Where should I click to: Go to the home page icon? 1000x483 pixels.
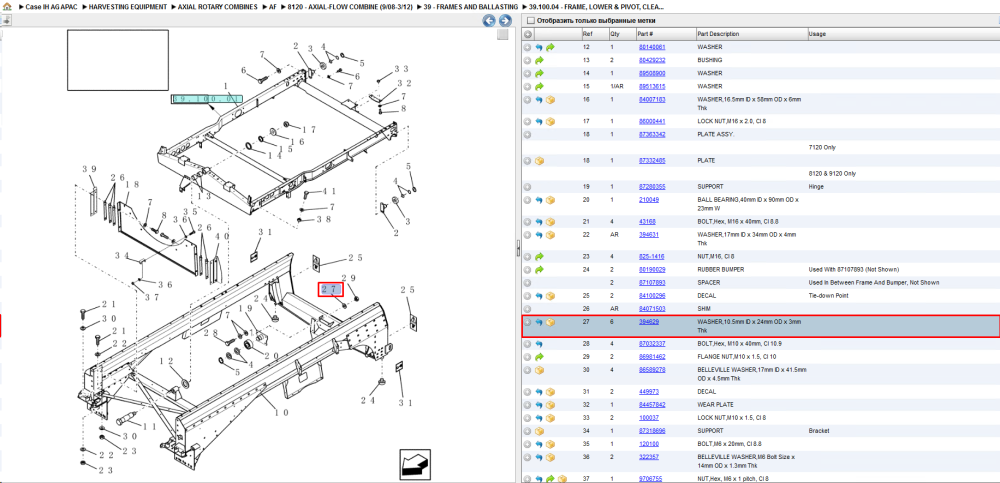[6, 6]
